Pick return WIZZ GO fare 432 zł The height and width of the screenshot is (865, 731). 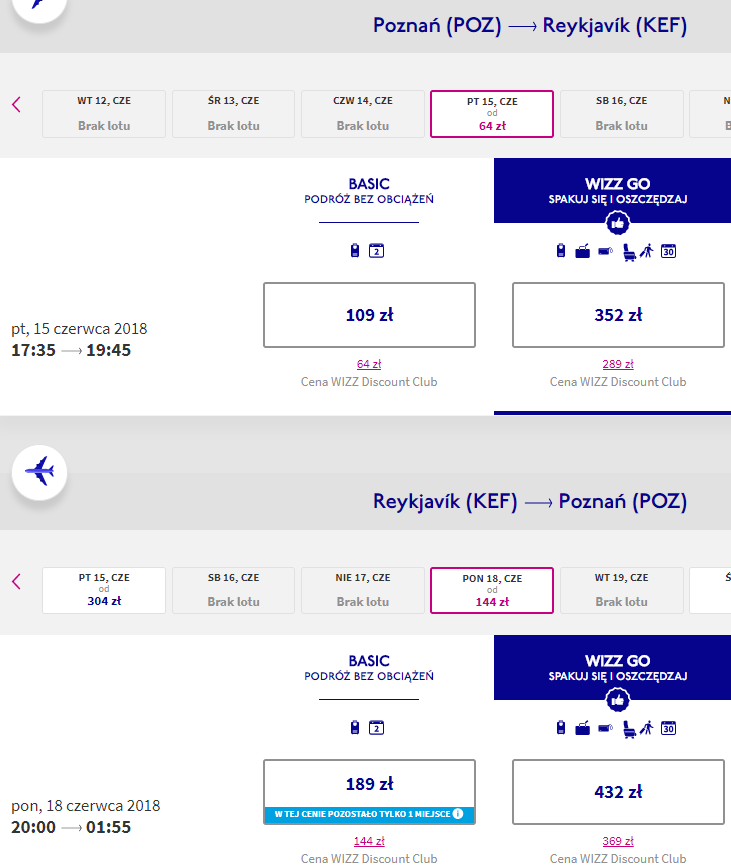click(618, 792)
